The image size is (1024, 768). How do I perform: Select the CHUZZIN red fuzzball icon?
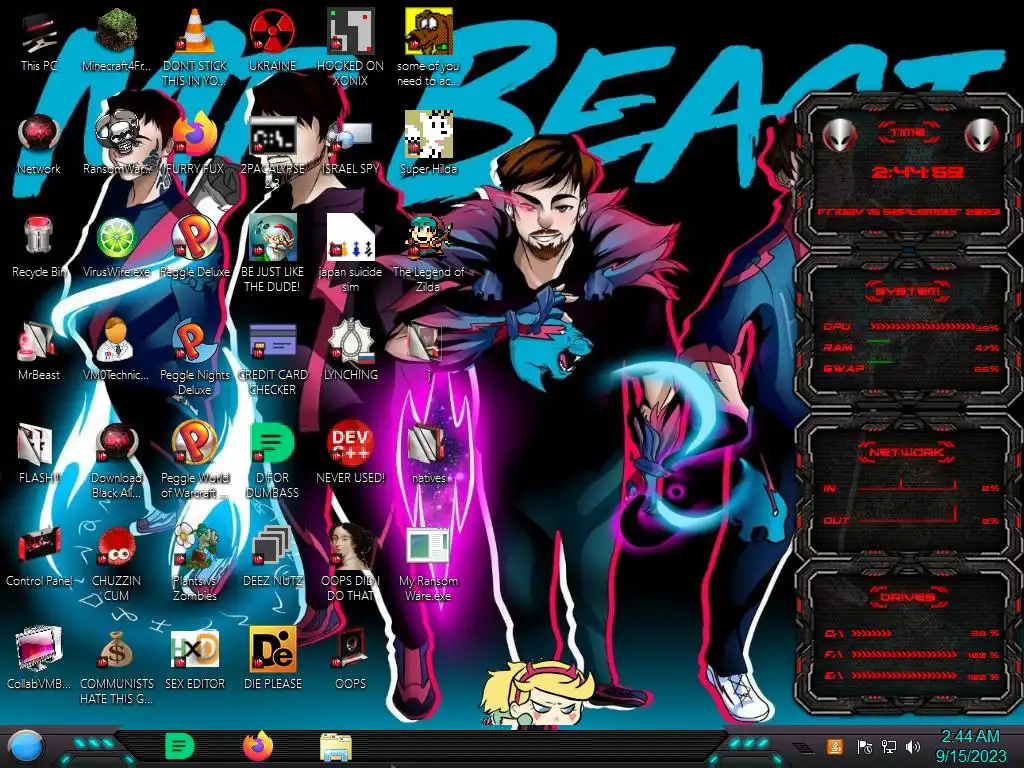pyautogui.click(x=116, y=547)
